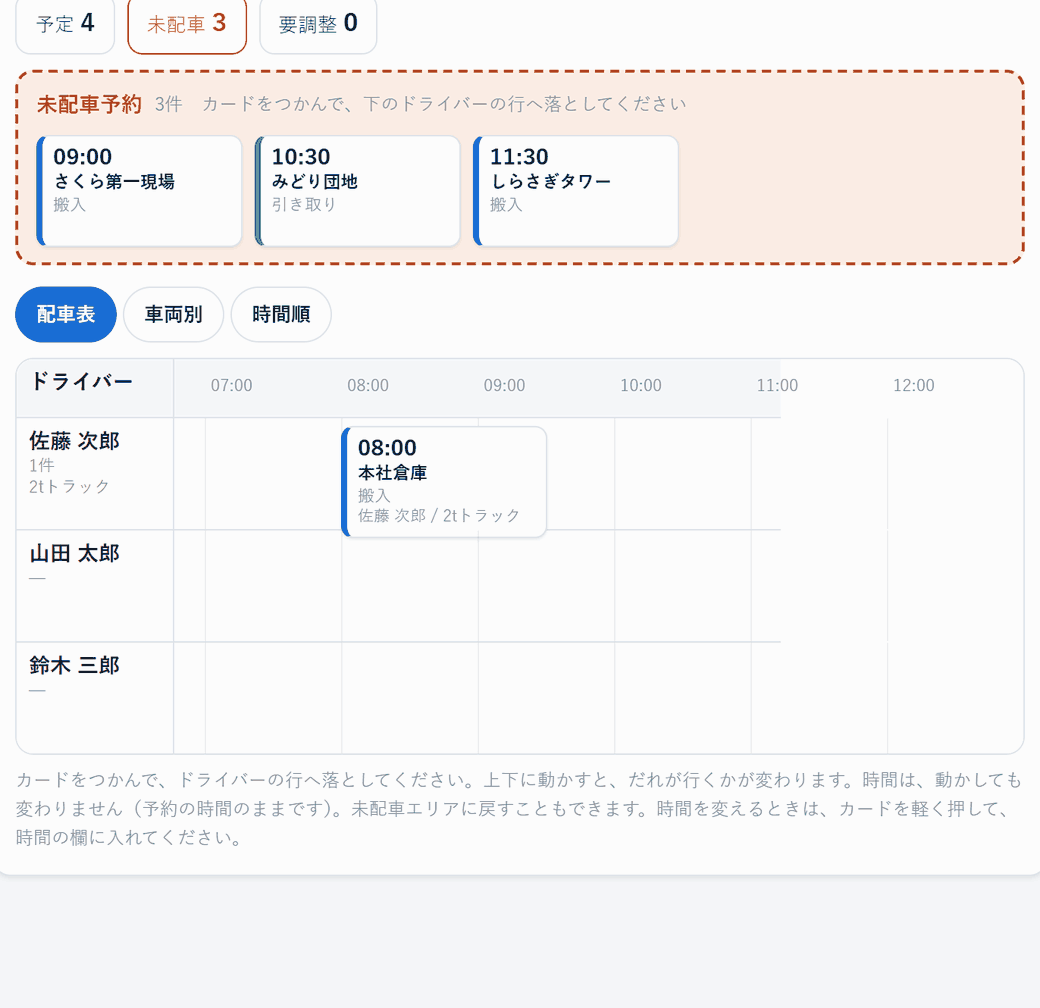
Task: Click the 未配車予約 section heading
Action: 89,104
